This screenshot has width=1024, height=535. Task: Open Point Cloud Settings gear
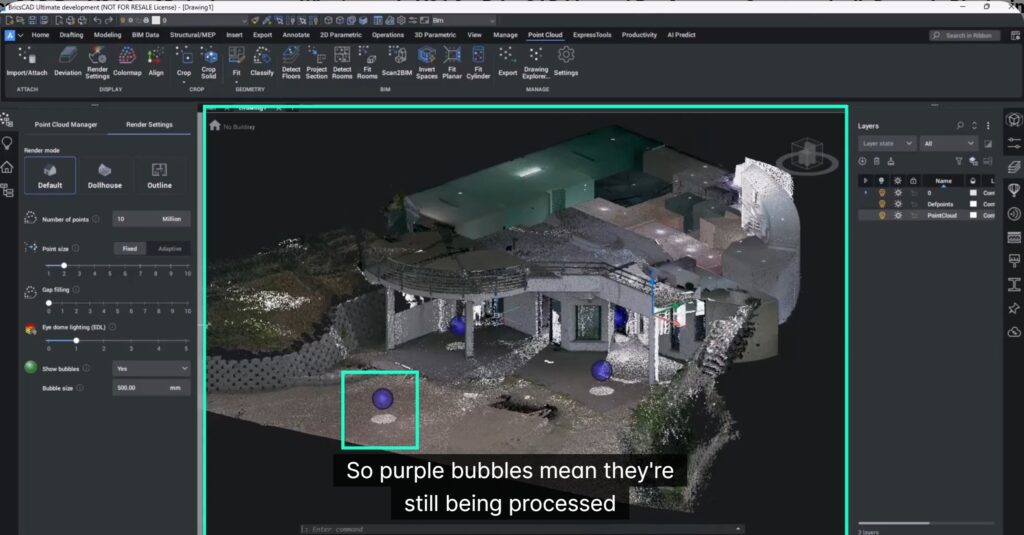[566, 63]
